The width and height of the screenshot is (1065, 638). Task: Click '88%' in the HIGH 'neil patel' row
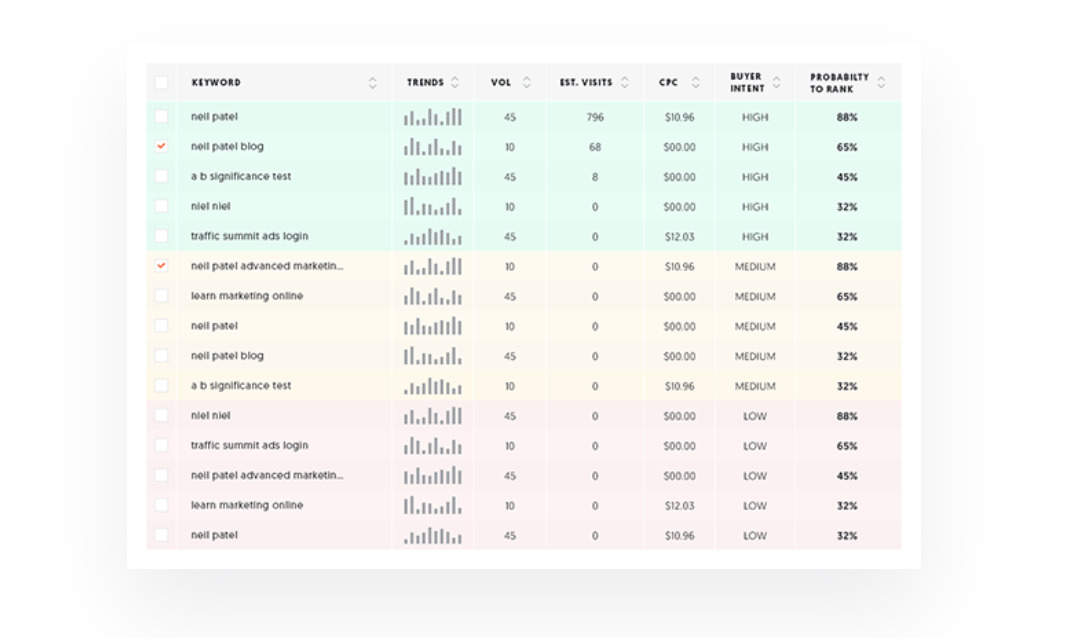click(847, 118)
